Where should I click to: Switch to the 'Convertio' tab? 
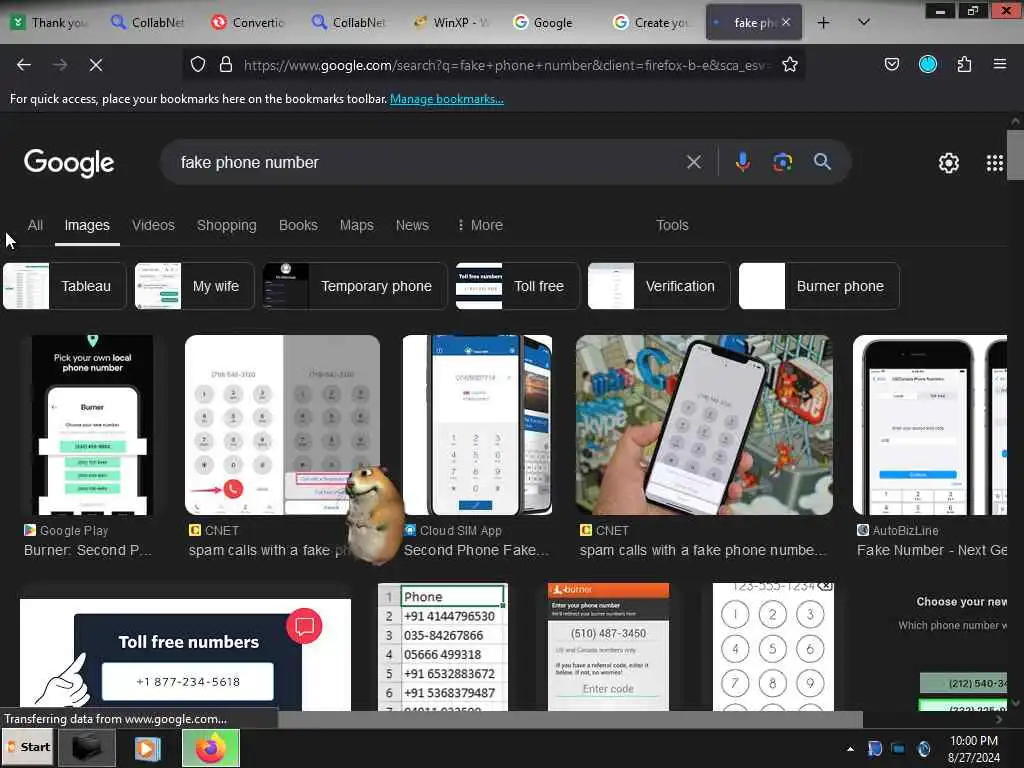click(248, 23)
